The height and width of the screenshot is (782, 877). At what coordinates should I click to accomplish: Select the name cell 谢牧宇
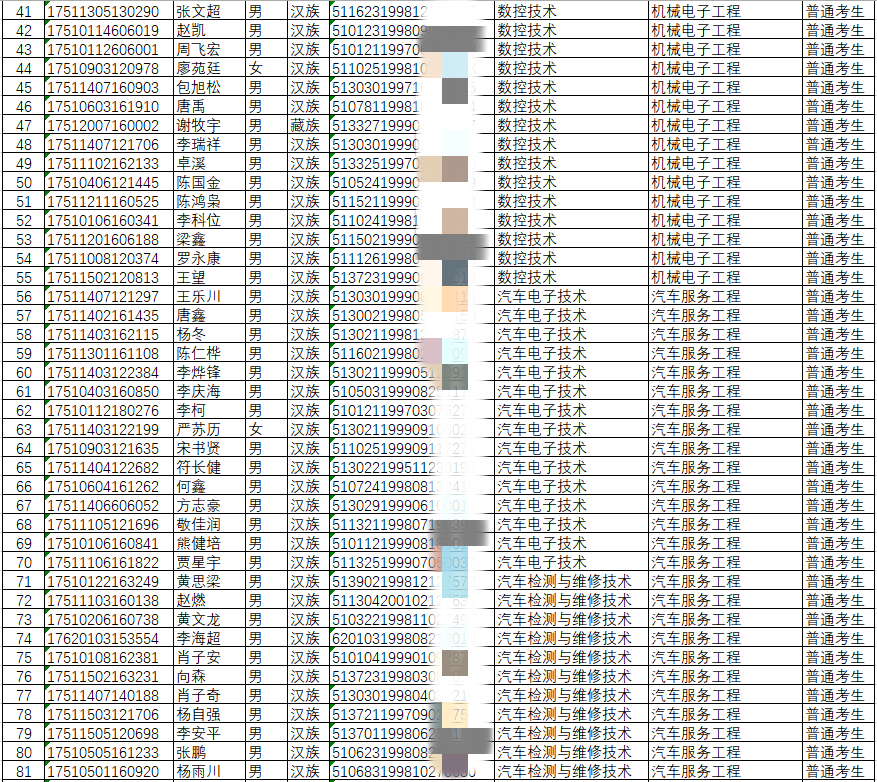tap(199, 126)
